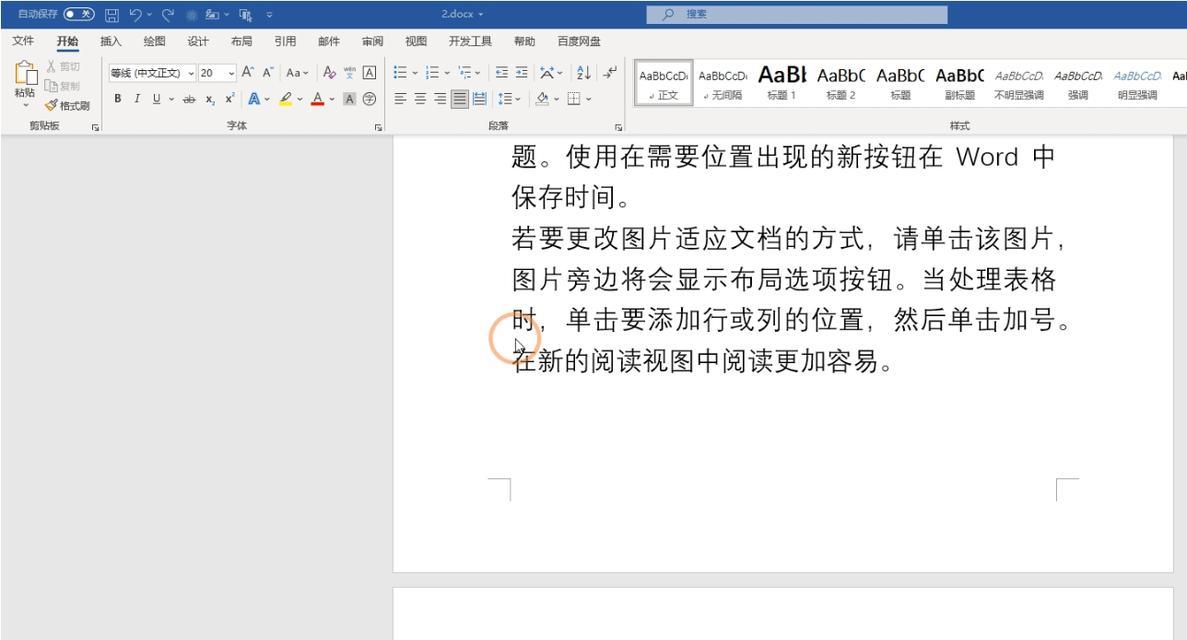Expand the multilevel list dropdown

click(x=478, y=73)
